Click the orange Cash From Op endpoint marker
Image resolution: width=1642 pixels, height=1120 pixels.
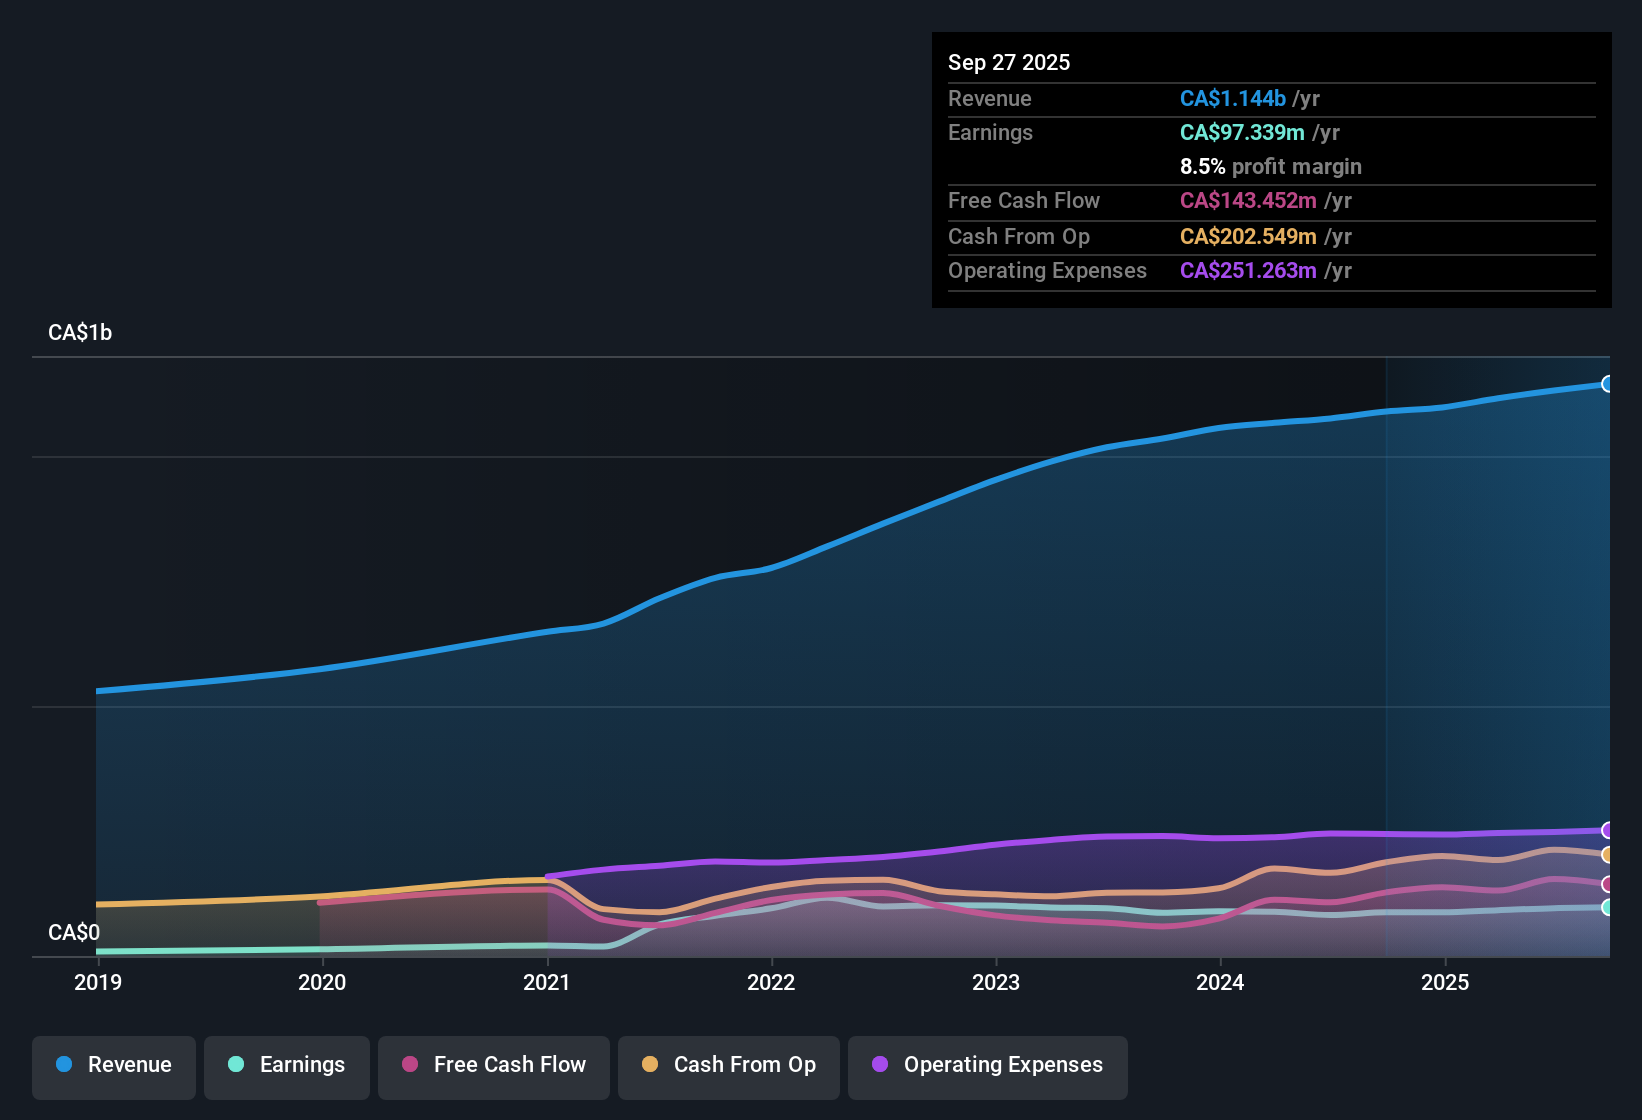[x=1608, y=856]
